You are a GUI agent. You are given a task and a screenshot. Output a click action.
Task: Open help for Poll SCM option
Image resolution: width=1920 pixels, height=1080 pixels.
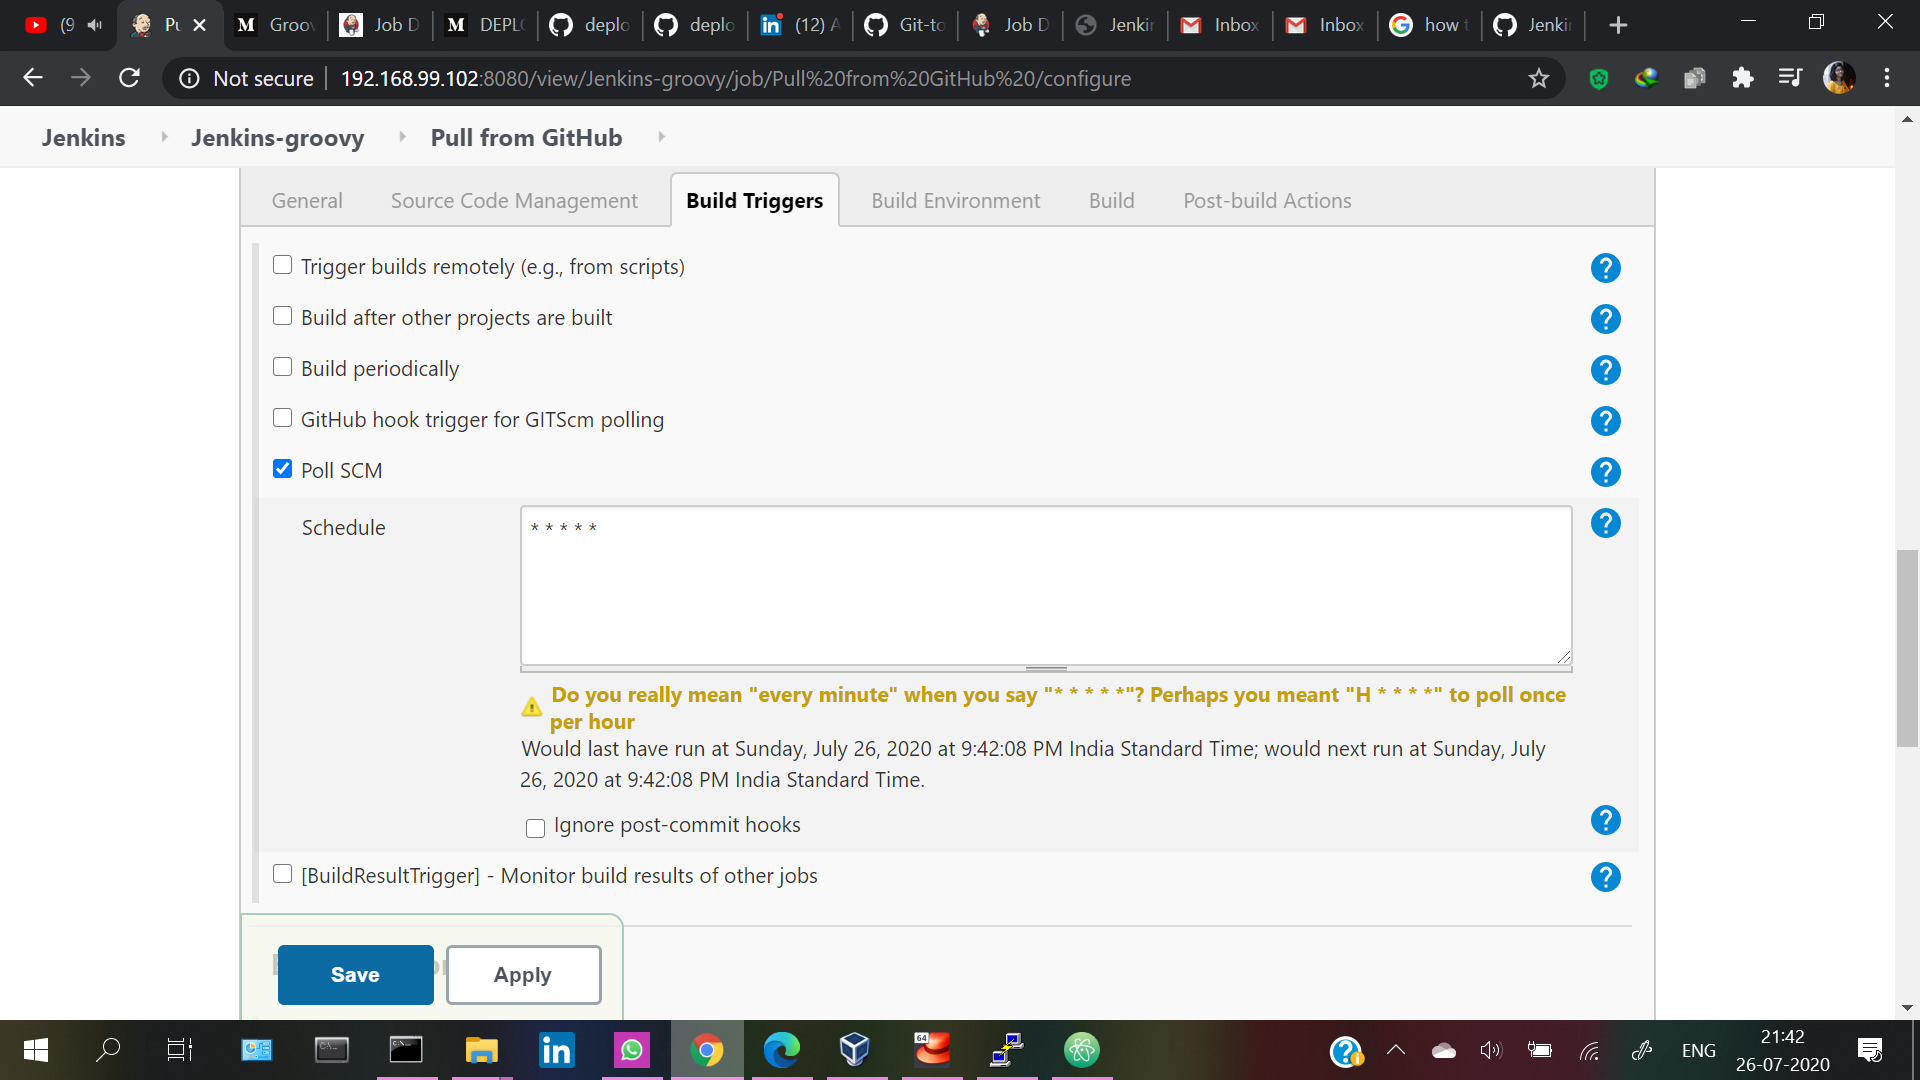[x=1605, y=472]
